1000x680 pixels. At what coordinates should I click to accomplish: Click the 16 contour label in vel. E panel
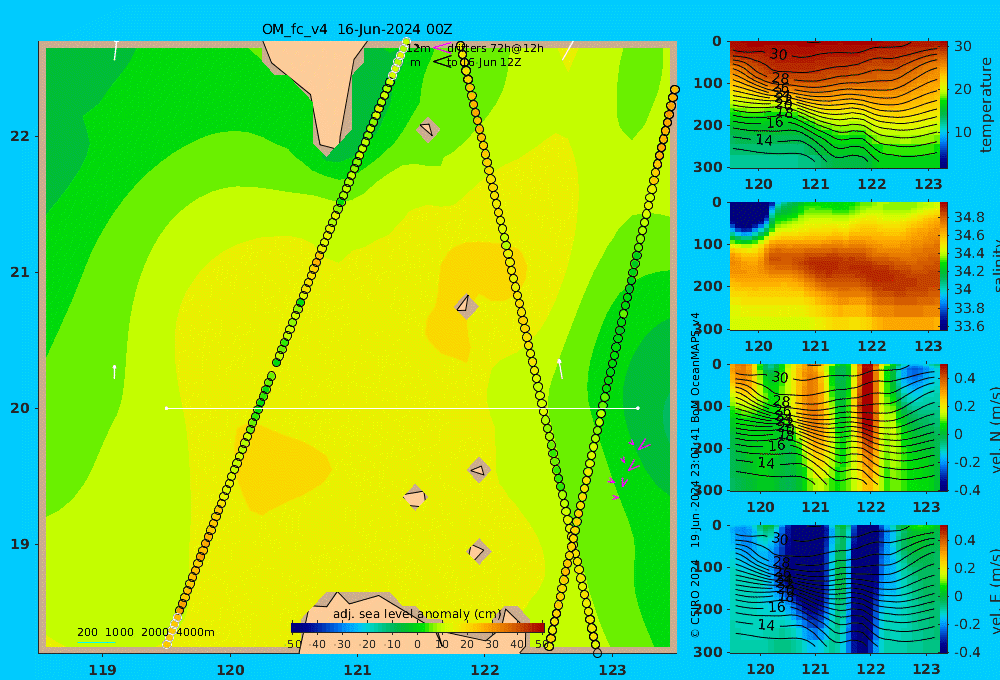(x=776, y=607)
